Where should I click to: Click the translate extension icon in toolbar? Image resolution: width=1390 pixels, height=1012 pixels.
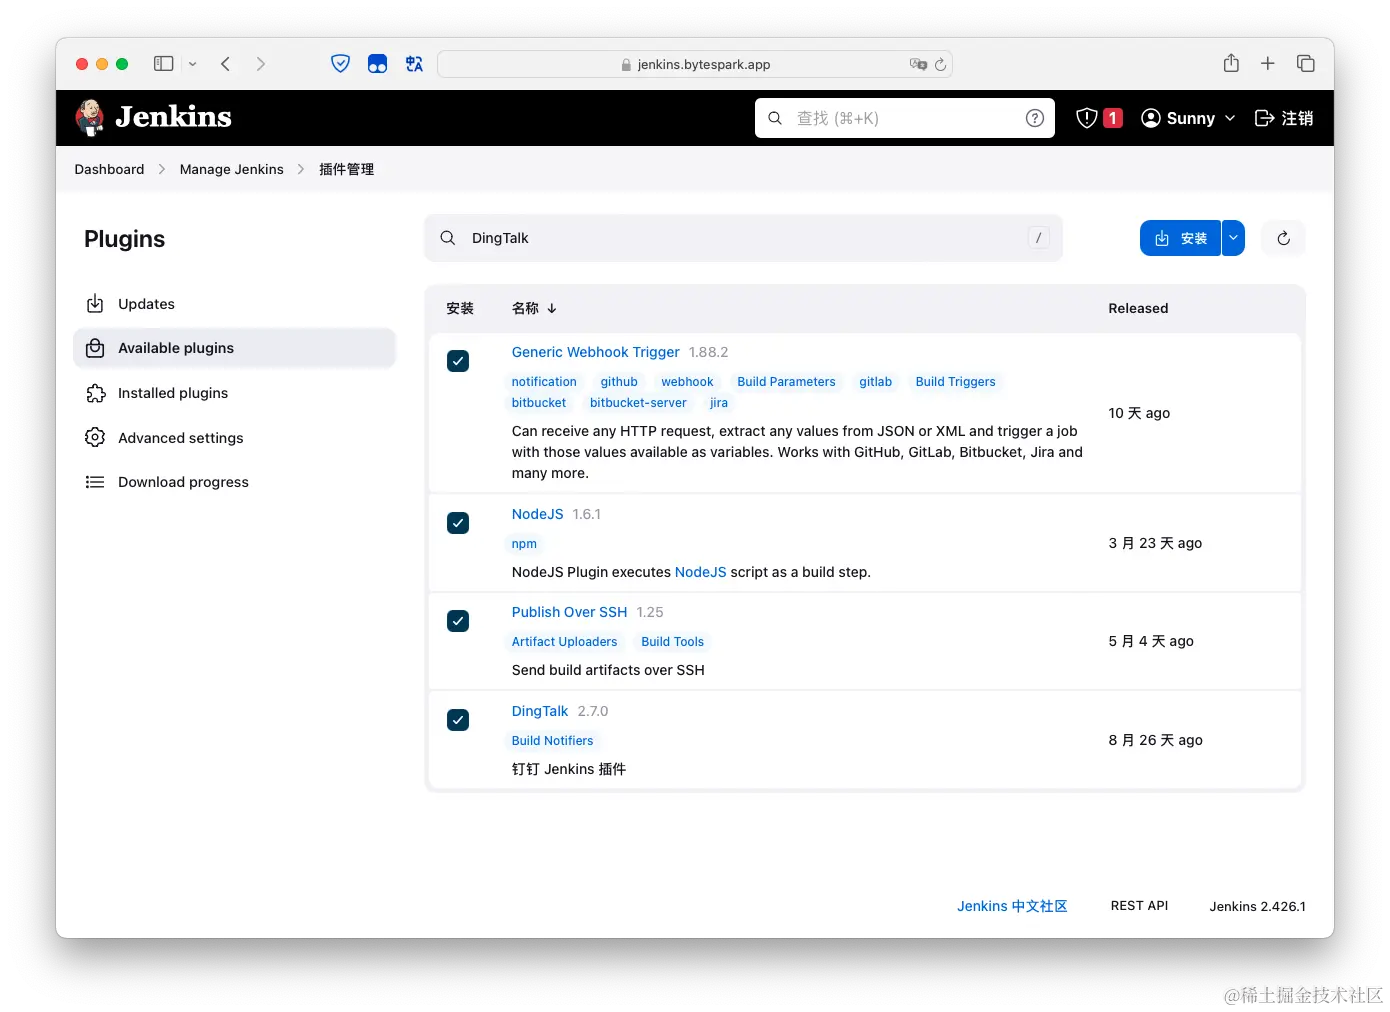point(414,64)
